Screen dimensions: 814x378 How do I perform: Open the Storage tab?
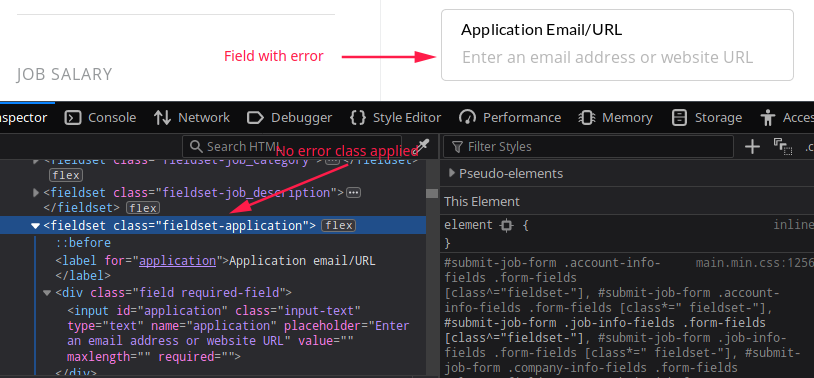pyautogui.click(x=707, y=118)
